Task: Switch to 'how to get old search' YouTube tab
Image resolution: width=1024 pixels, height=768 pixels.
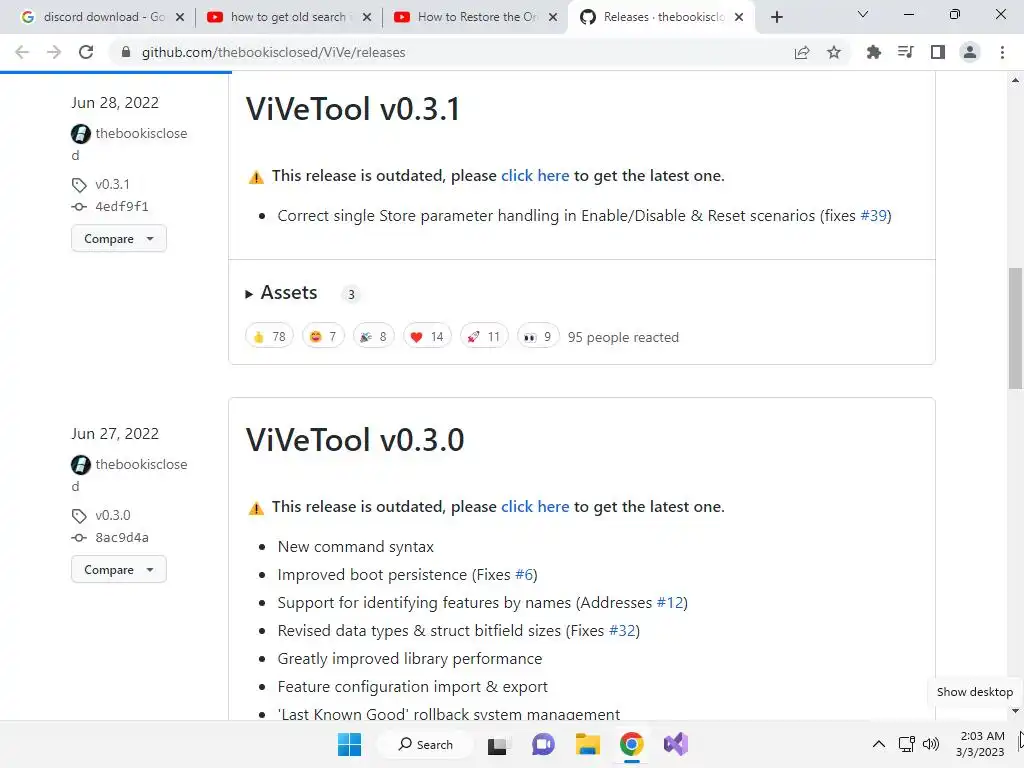Action: (x=288, y=17)
